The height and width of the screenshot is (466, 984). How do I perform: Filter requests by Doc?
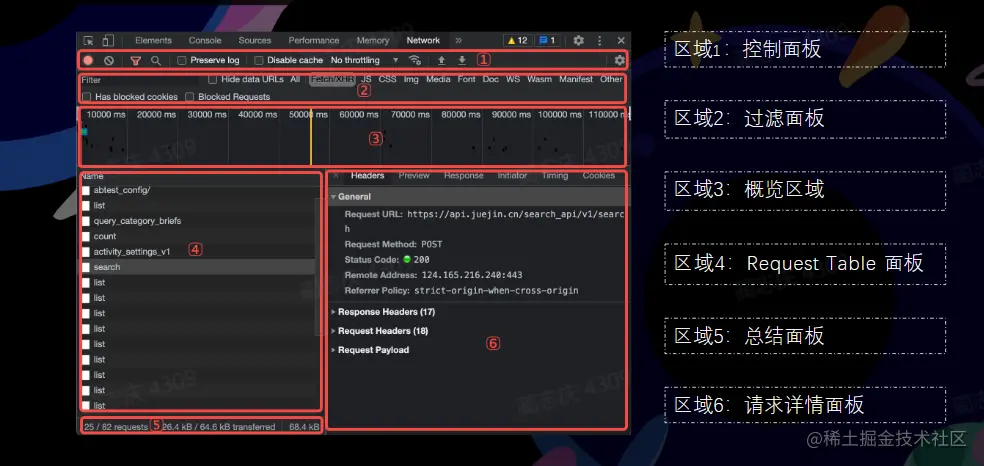(491, 80)
